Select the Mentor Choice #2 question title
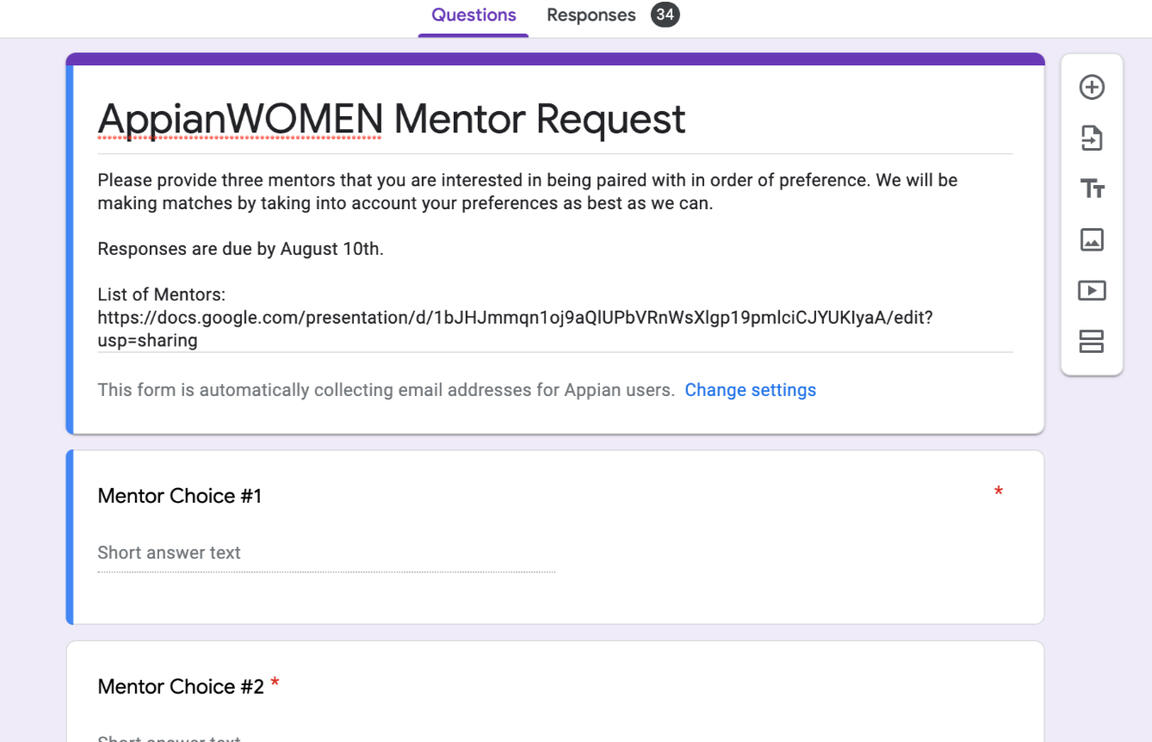The width and height of the screenshot is (1152, 742). [180, 686]
